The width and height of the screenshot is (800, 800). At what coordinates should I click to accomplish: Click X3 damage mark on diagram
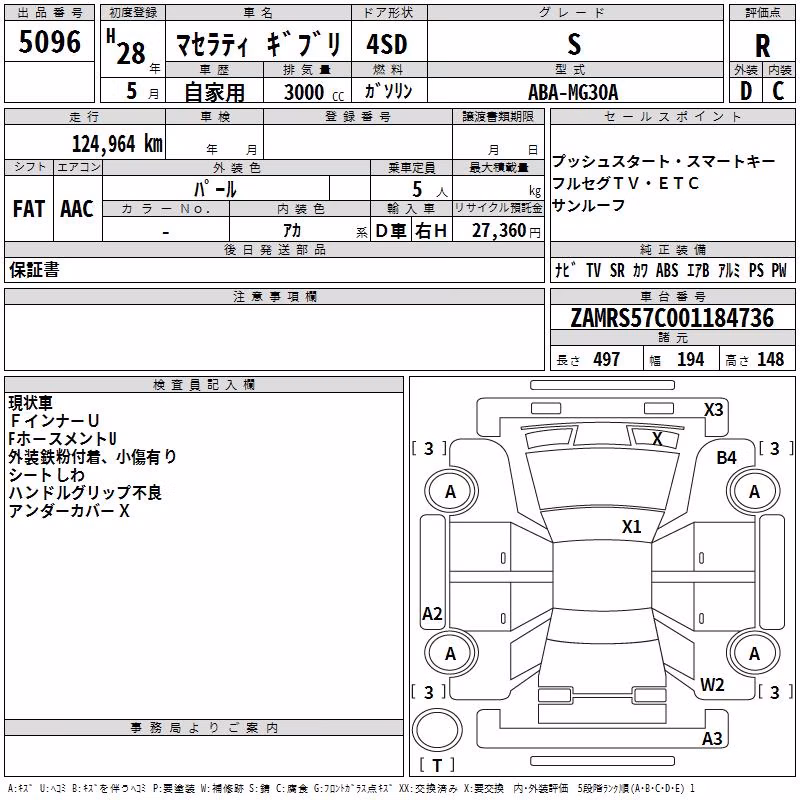[x=713, y=410]
